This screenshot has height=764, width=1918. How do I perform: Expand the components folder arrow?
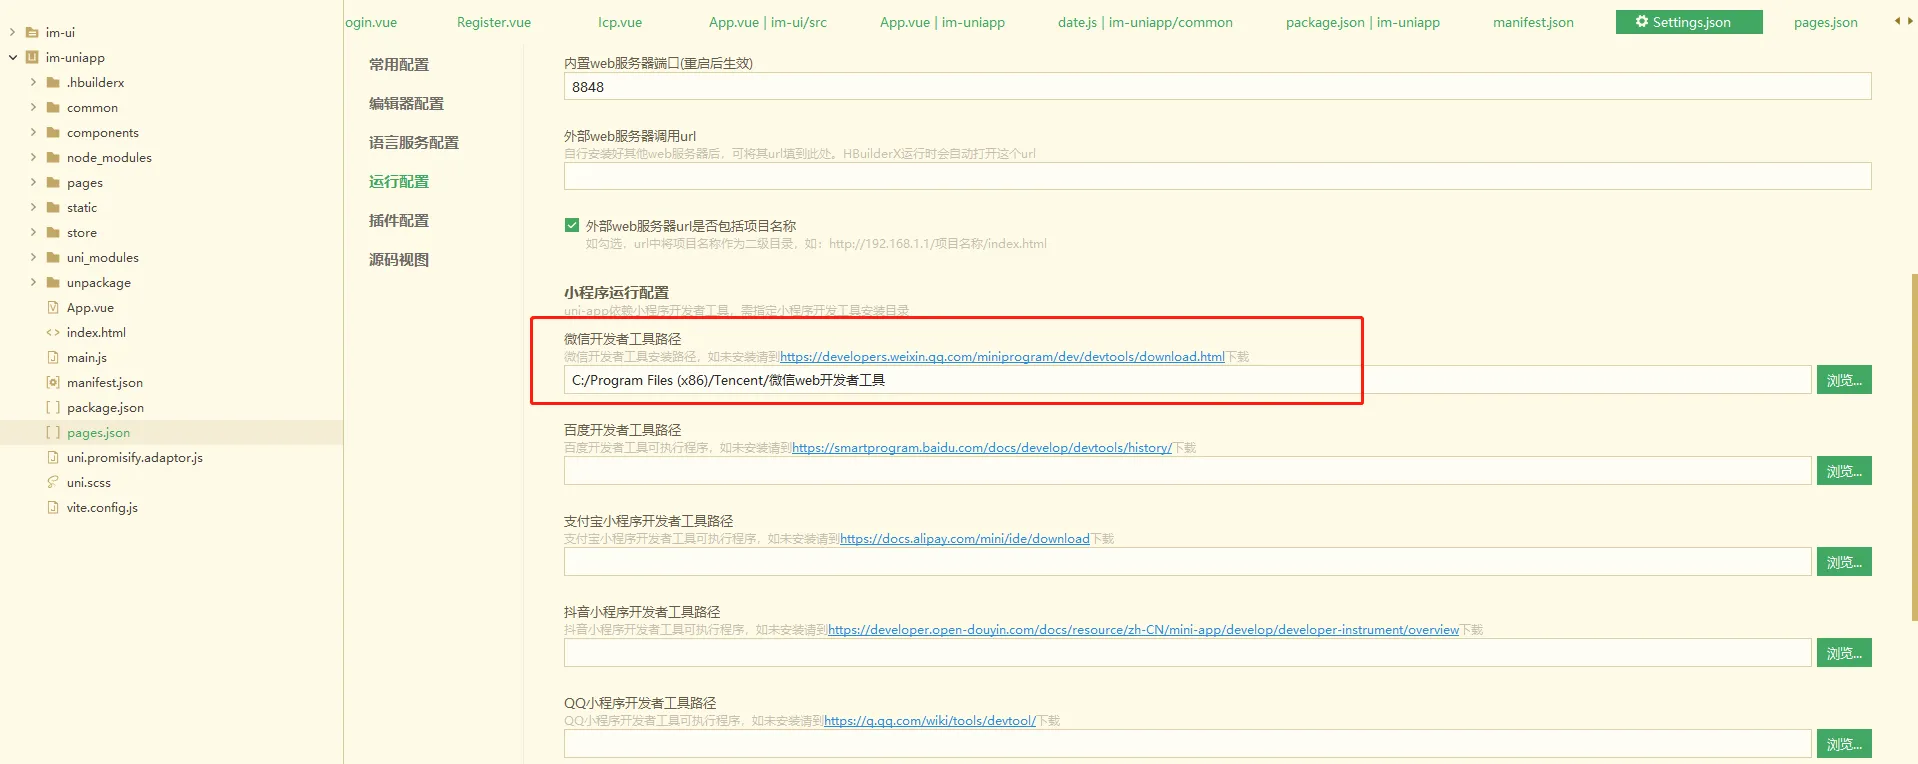pos(33,132)
